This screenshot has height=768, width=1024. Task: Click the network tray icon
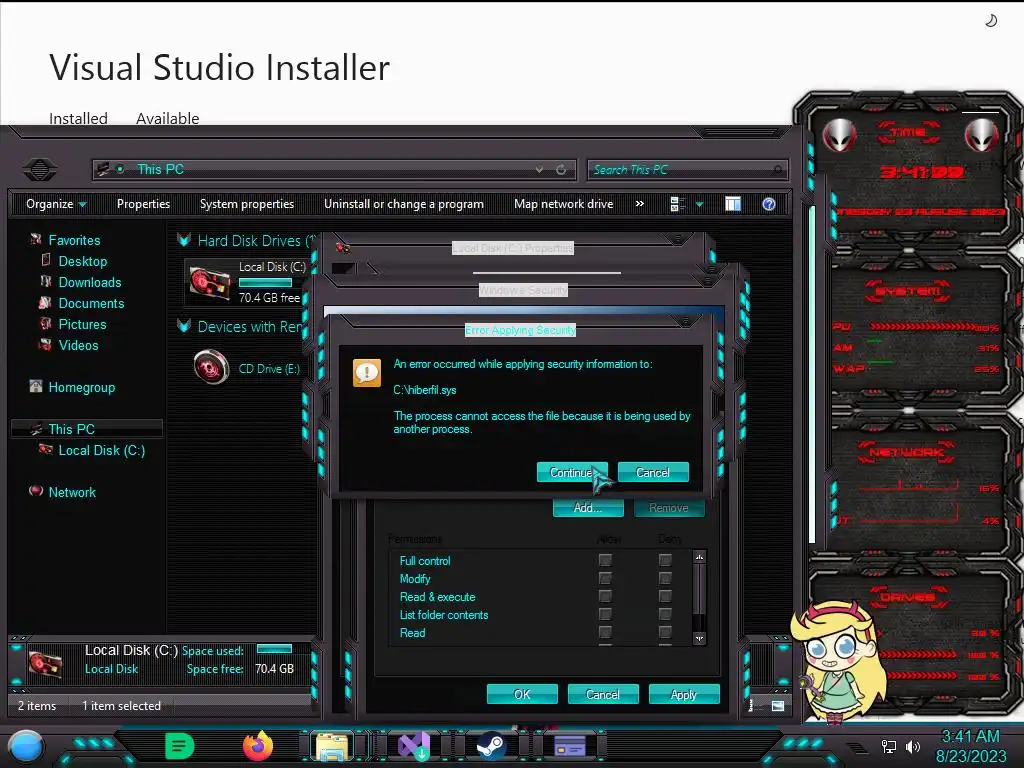click(x=888, y=746)
